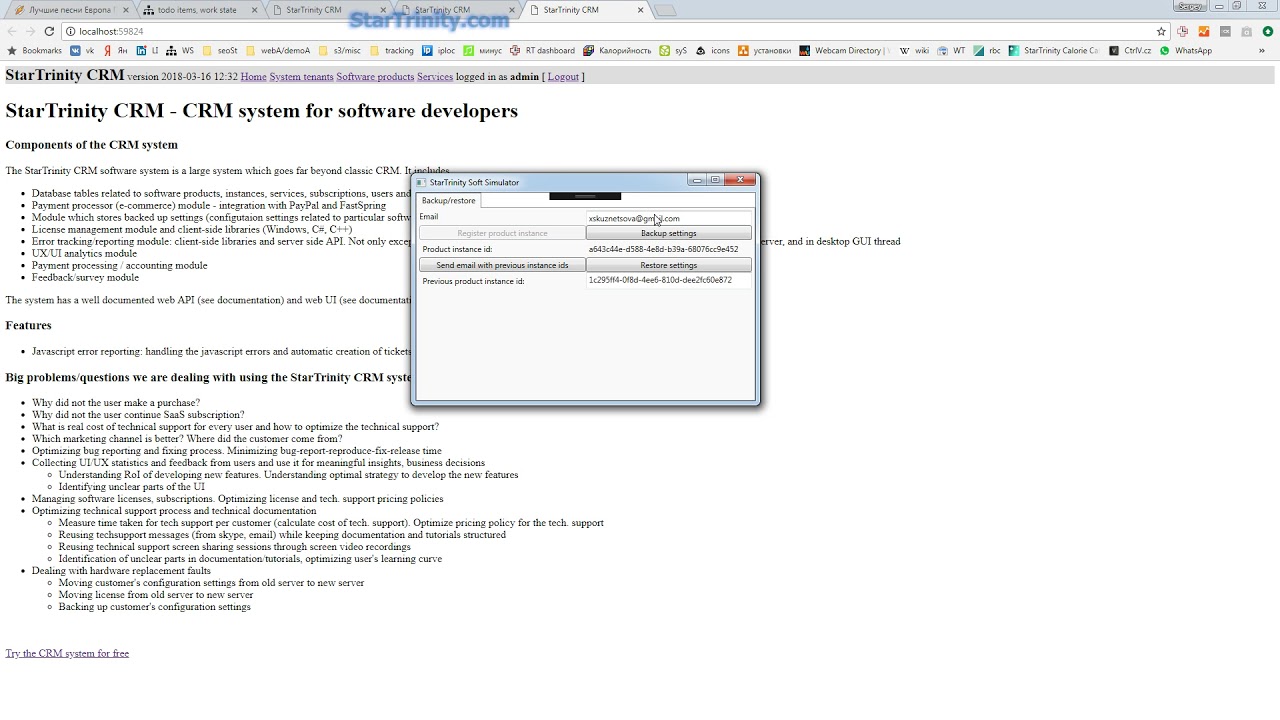Open the Webcam Directory bookmark
This screenshot has width=1280, height=720.
[x=845, y=51]
